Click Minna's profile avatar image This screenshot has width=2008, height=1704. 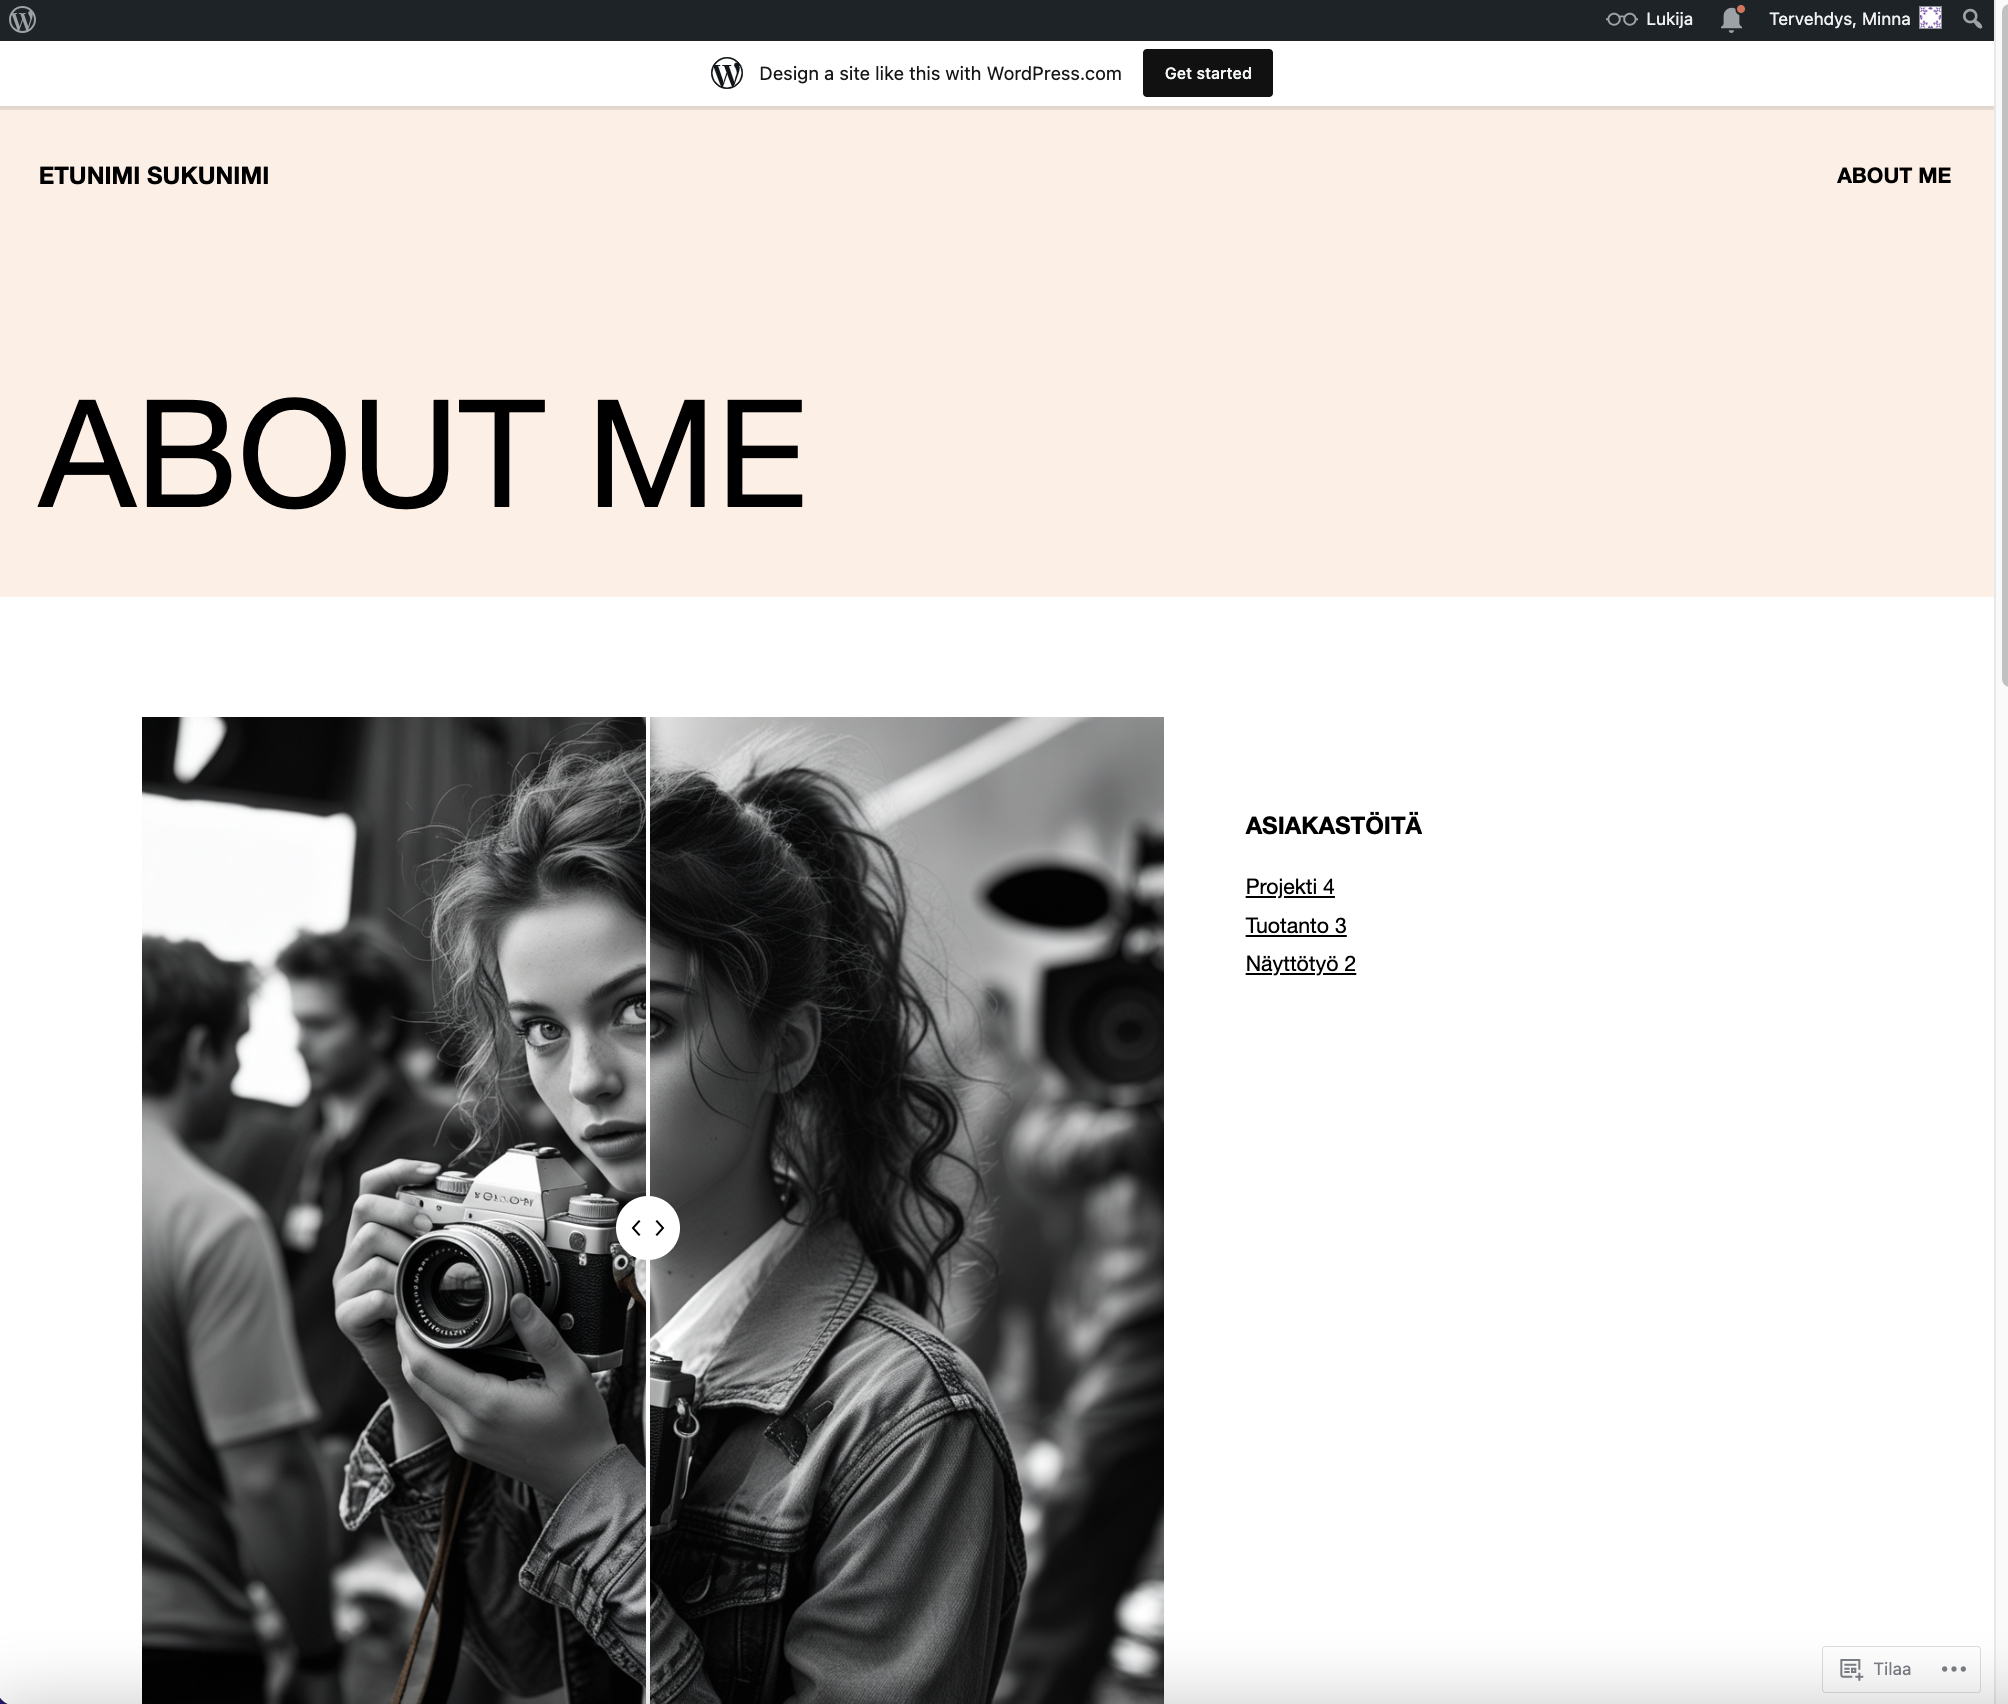tap(1930, 18)
